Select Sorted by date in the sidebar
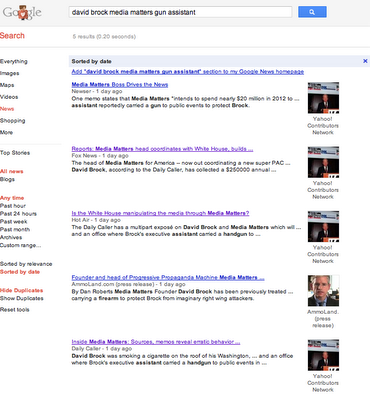The height and width of the screenshot is (400, 370). coord(20,272)
